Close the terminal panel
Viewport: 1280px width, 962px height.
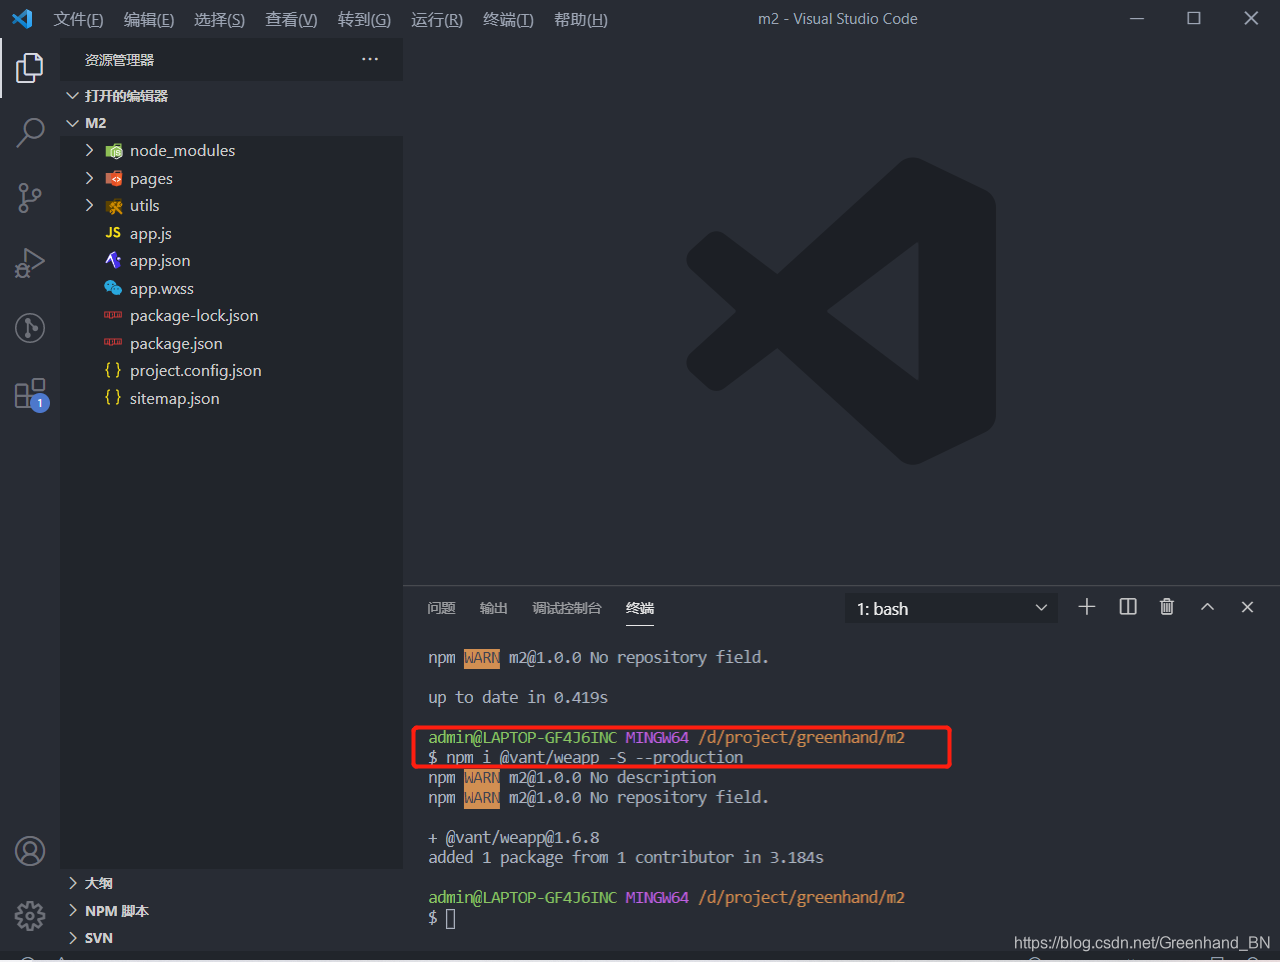1247,607
